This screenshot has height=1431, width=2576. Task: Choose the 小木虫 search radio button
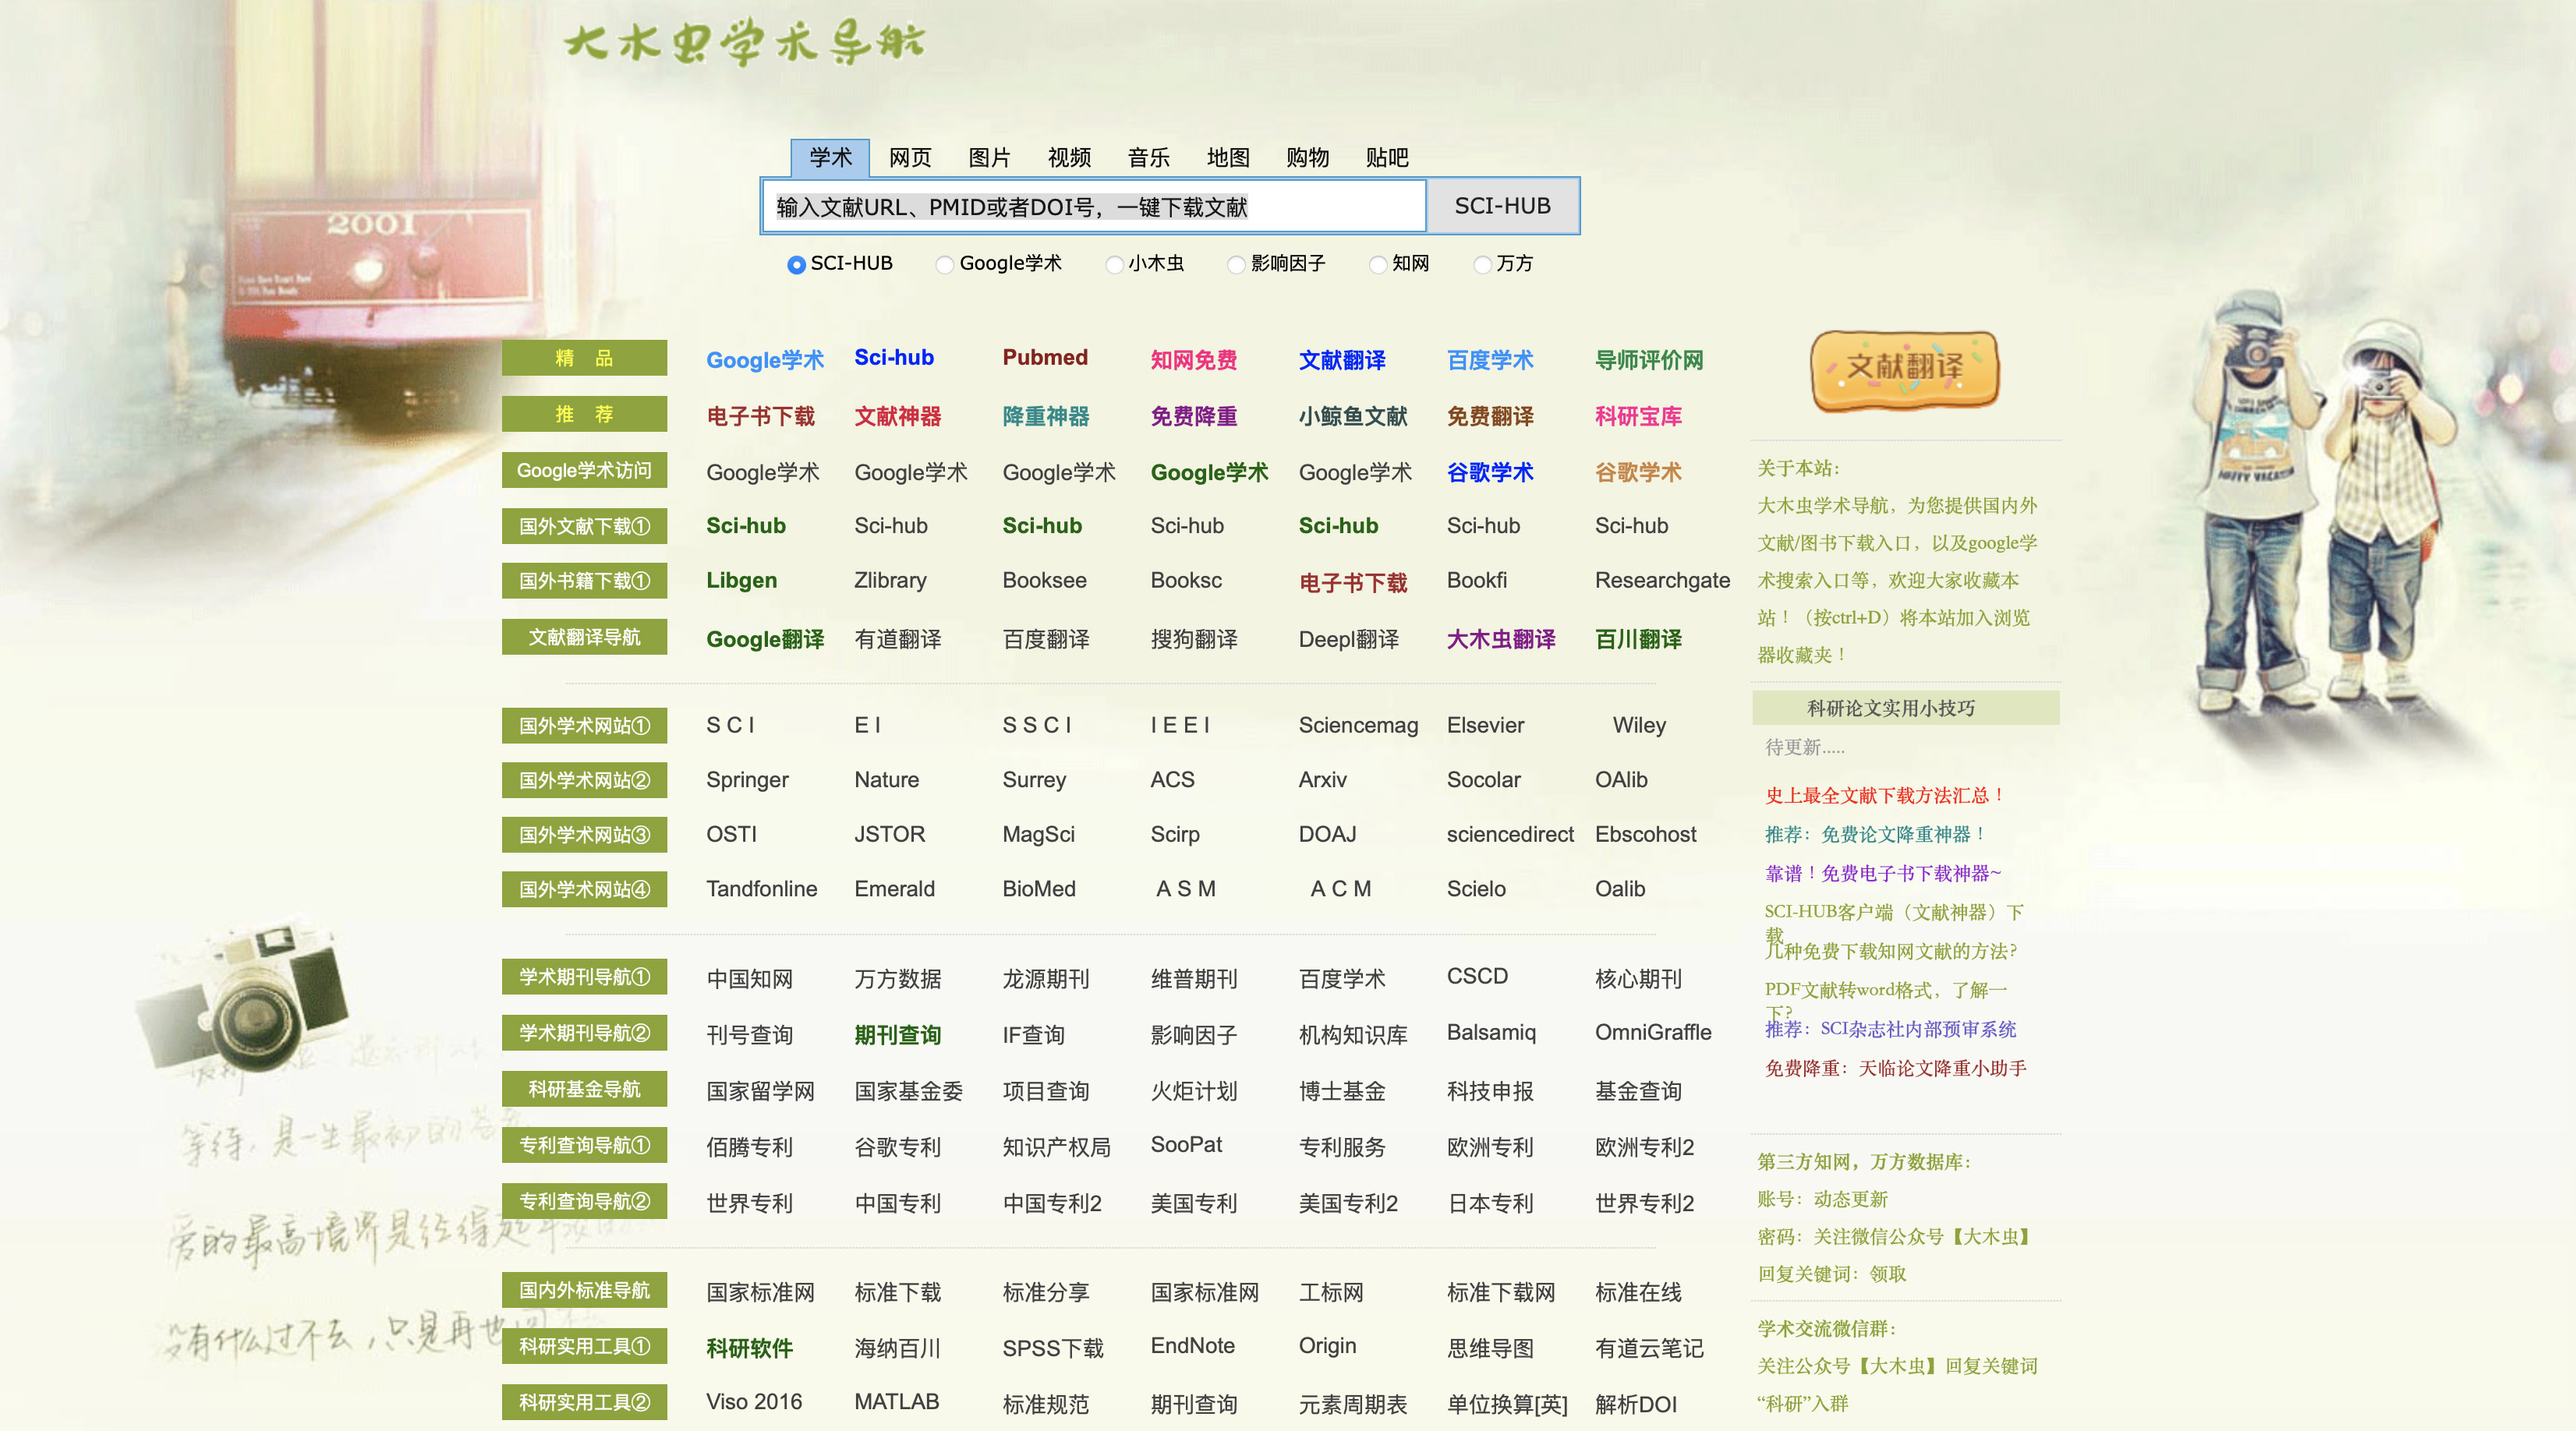tap(1114, 265)
